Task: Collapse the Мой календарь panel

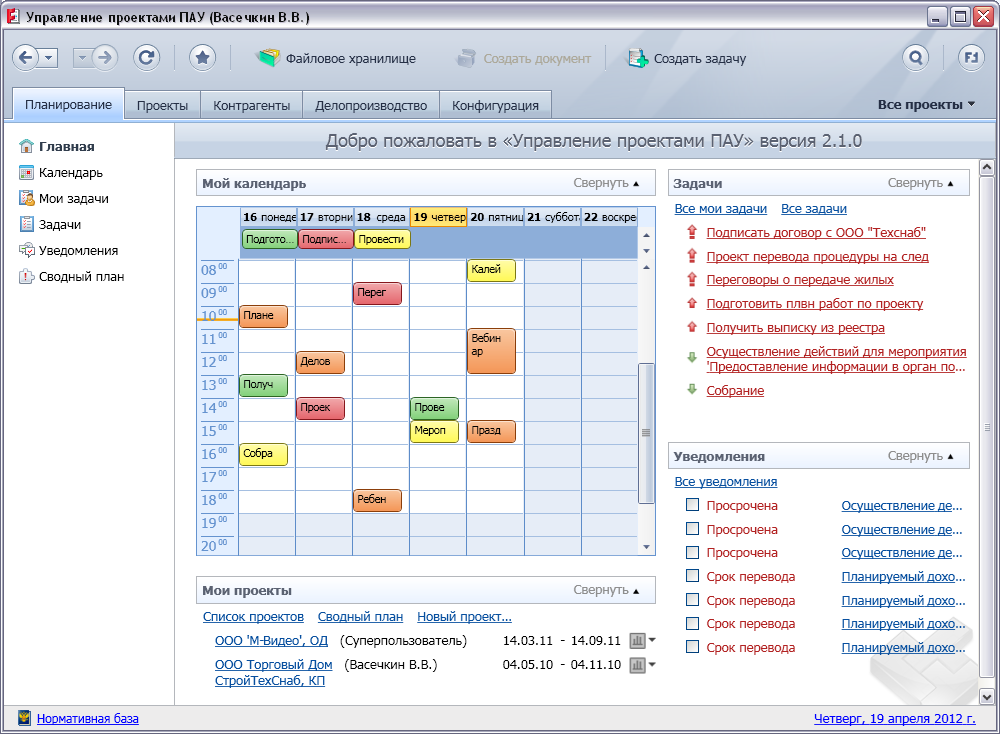Action: (606, 183)
